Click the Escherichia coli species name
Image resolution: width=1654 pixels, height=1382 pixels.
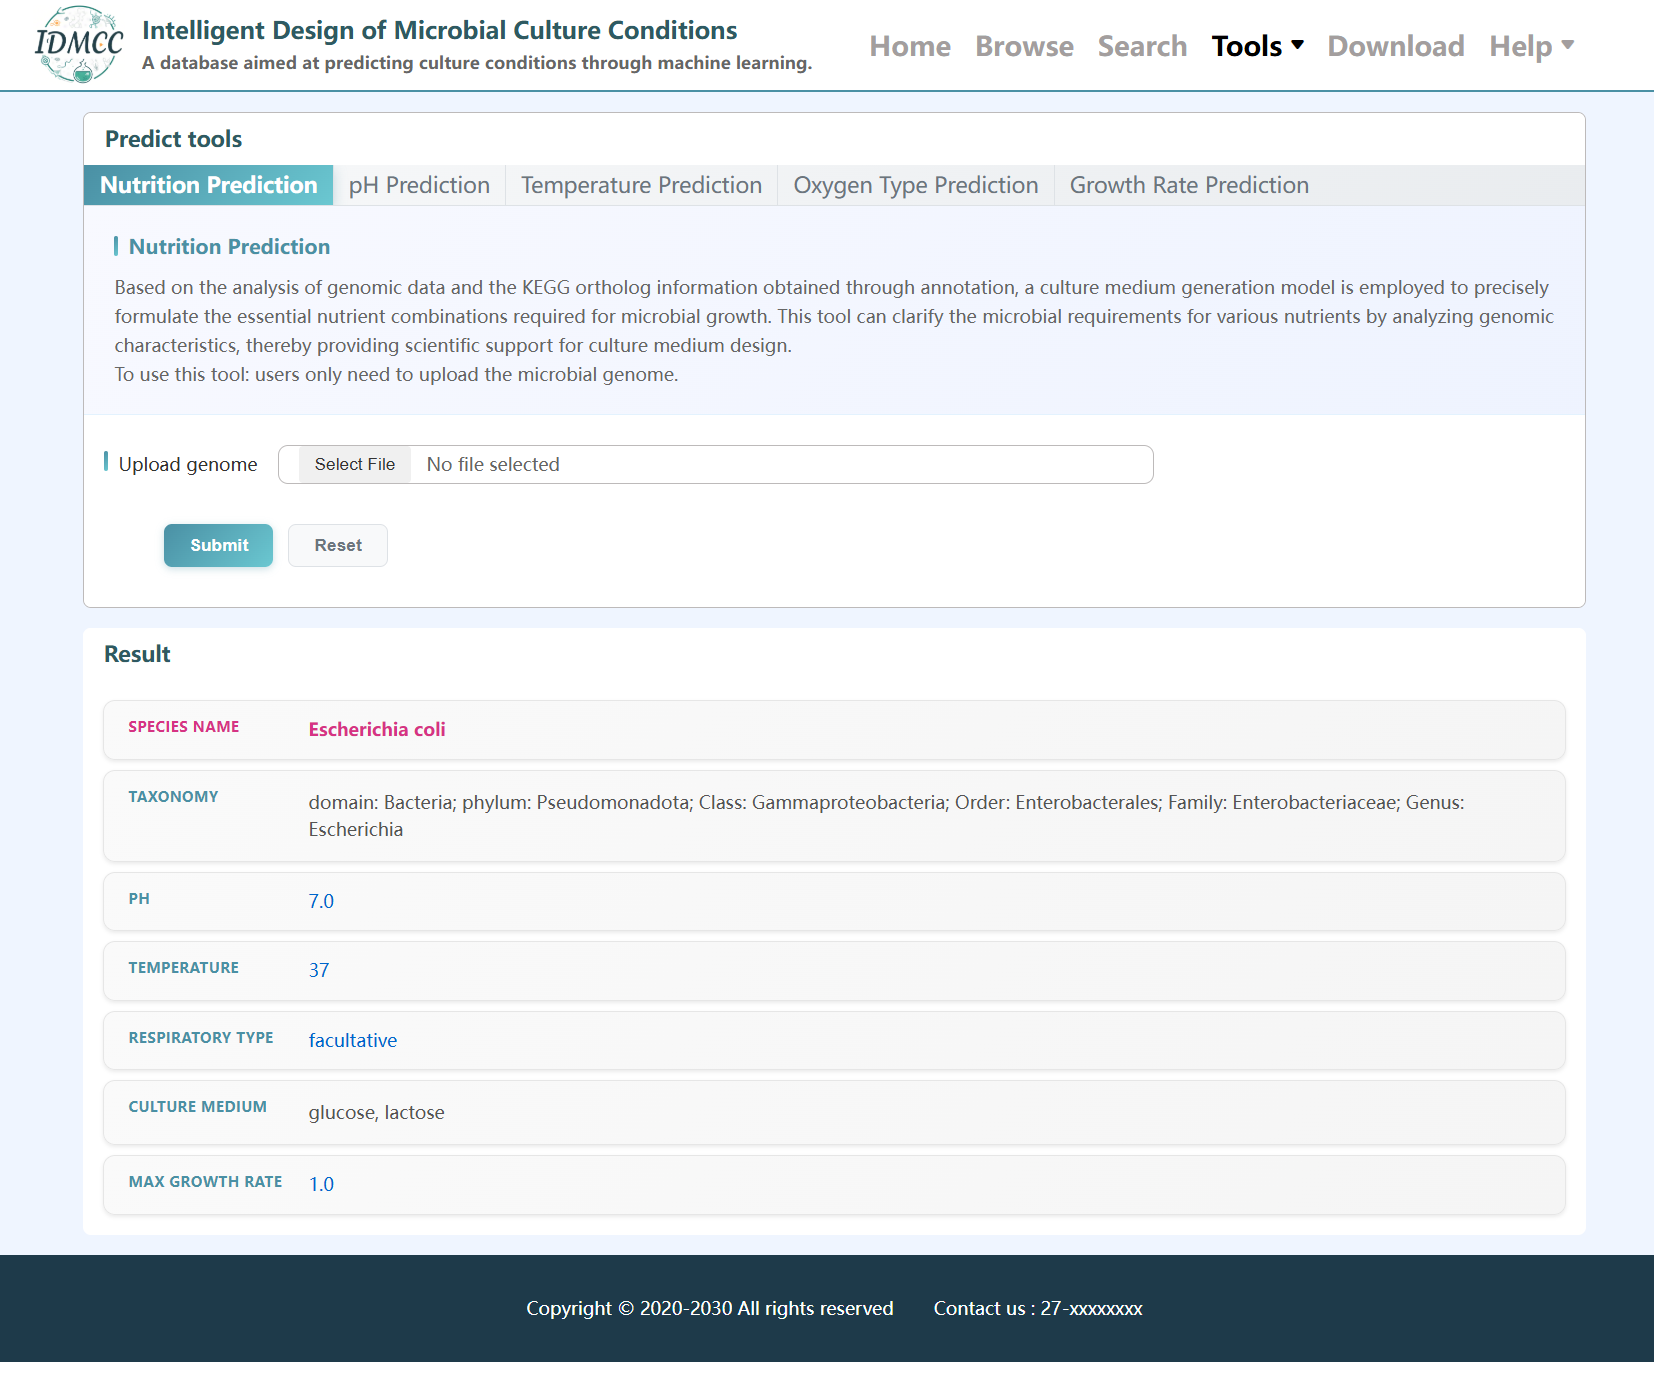click(x=377, y=729)
